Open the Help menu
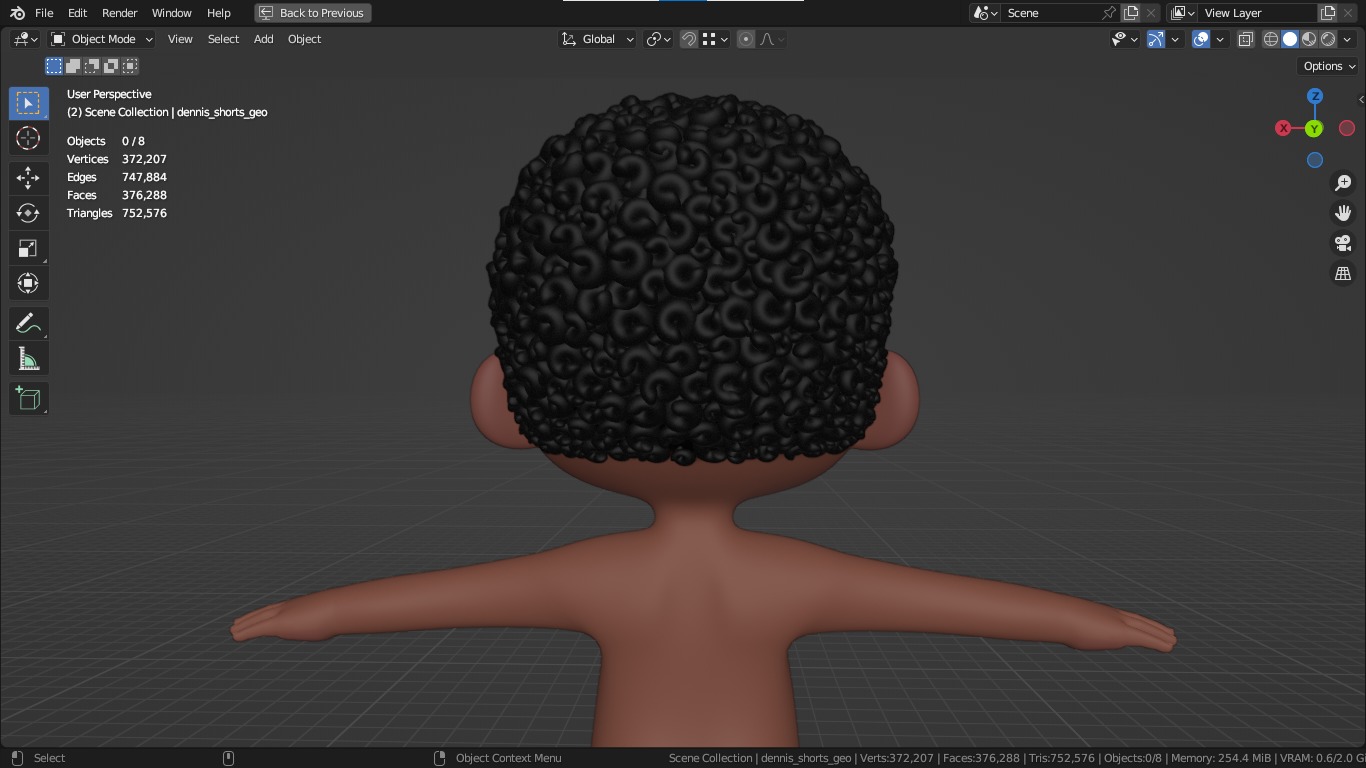The height and width of the screenshot is (768, 1366). point(219,13)
